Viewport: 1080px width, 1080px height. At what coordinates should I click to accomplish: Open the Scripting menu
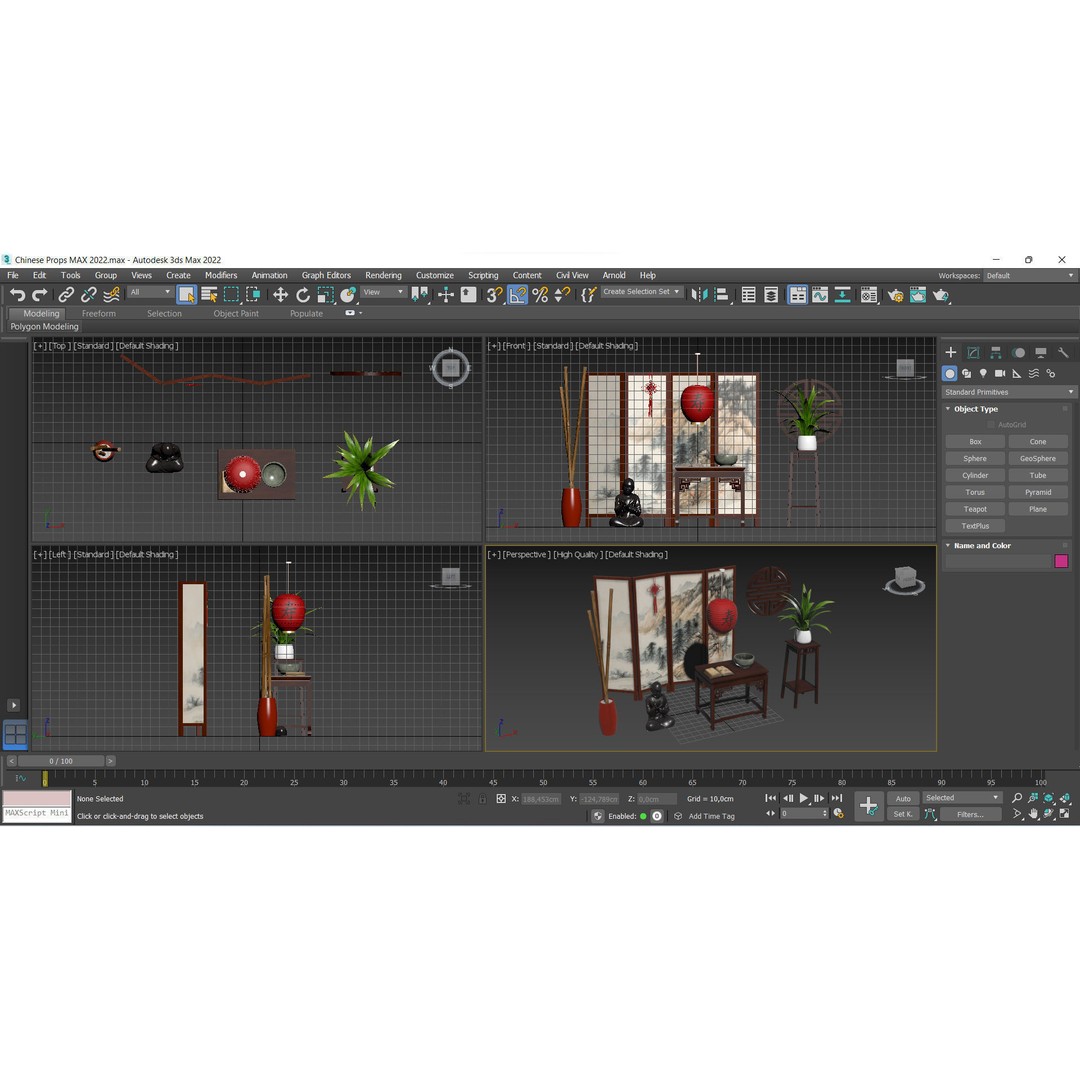coord(483,275)
